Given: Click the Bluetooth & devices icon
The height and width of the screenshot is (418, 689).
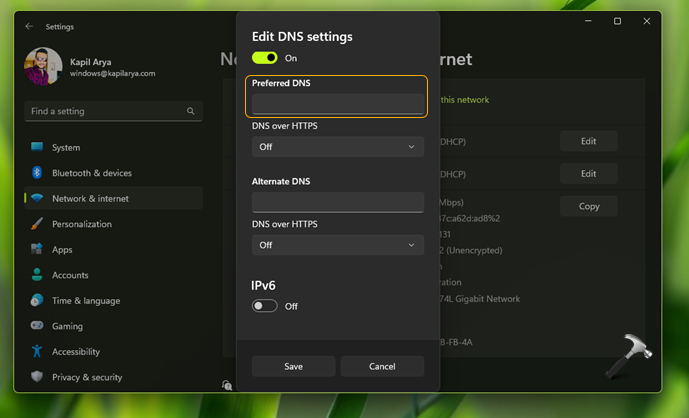Looking at the screenshot, I should [37, 173].
